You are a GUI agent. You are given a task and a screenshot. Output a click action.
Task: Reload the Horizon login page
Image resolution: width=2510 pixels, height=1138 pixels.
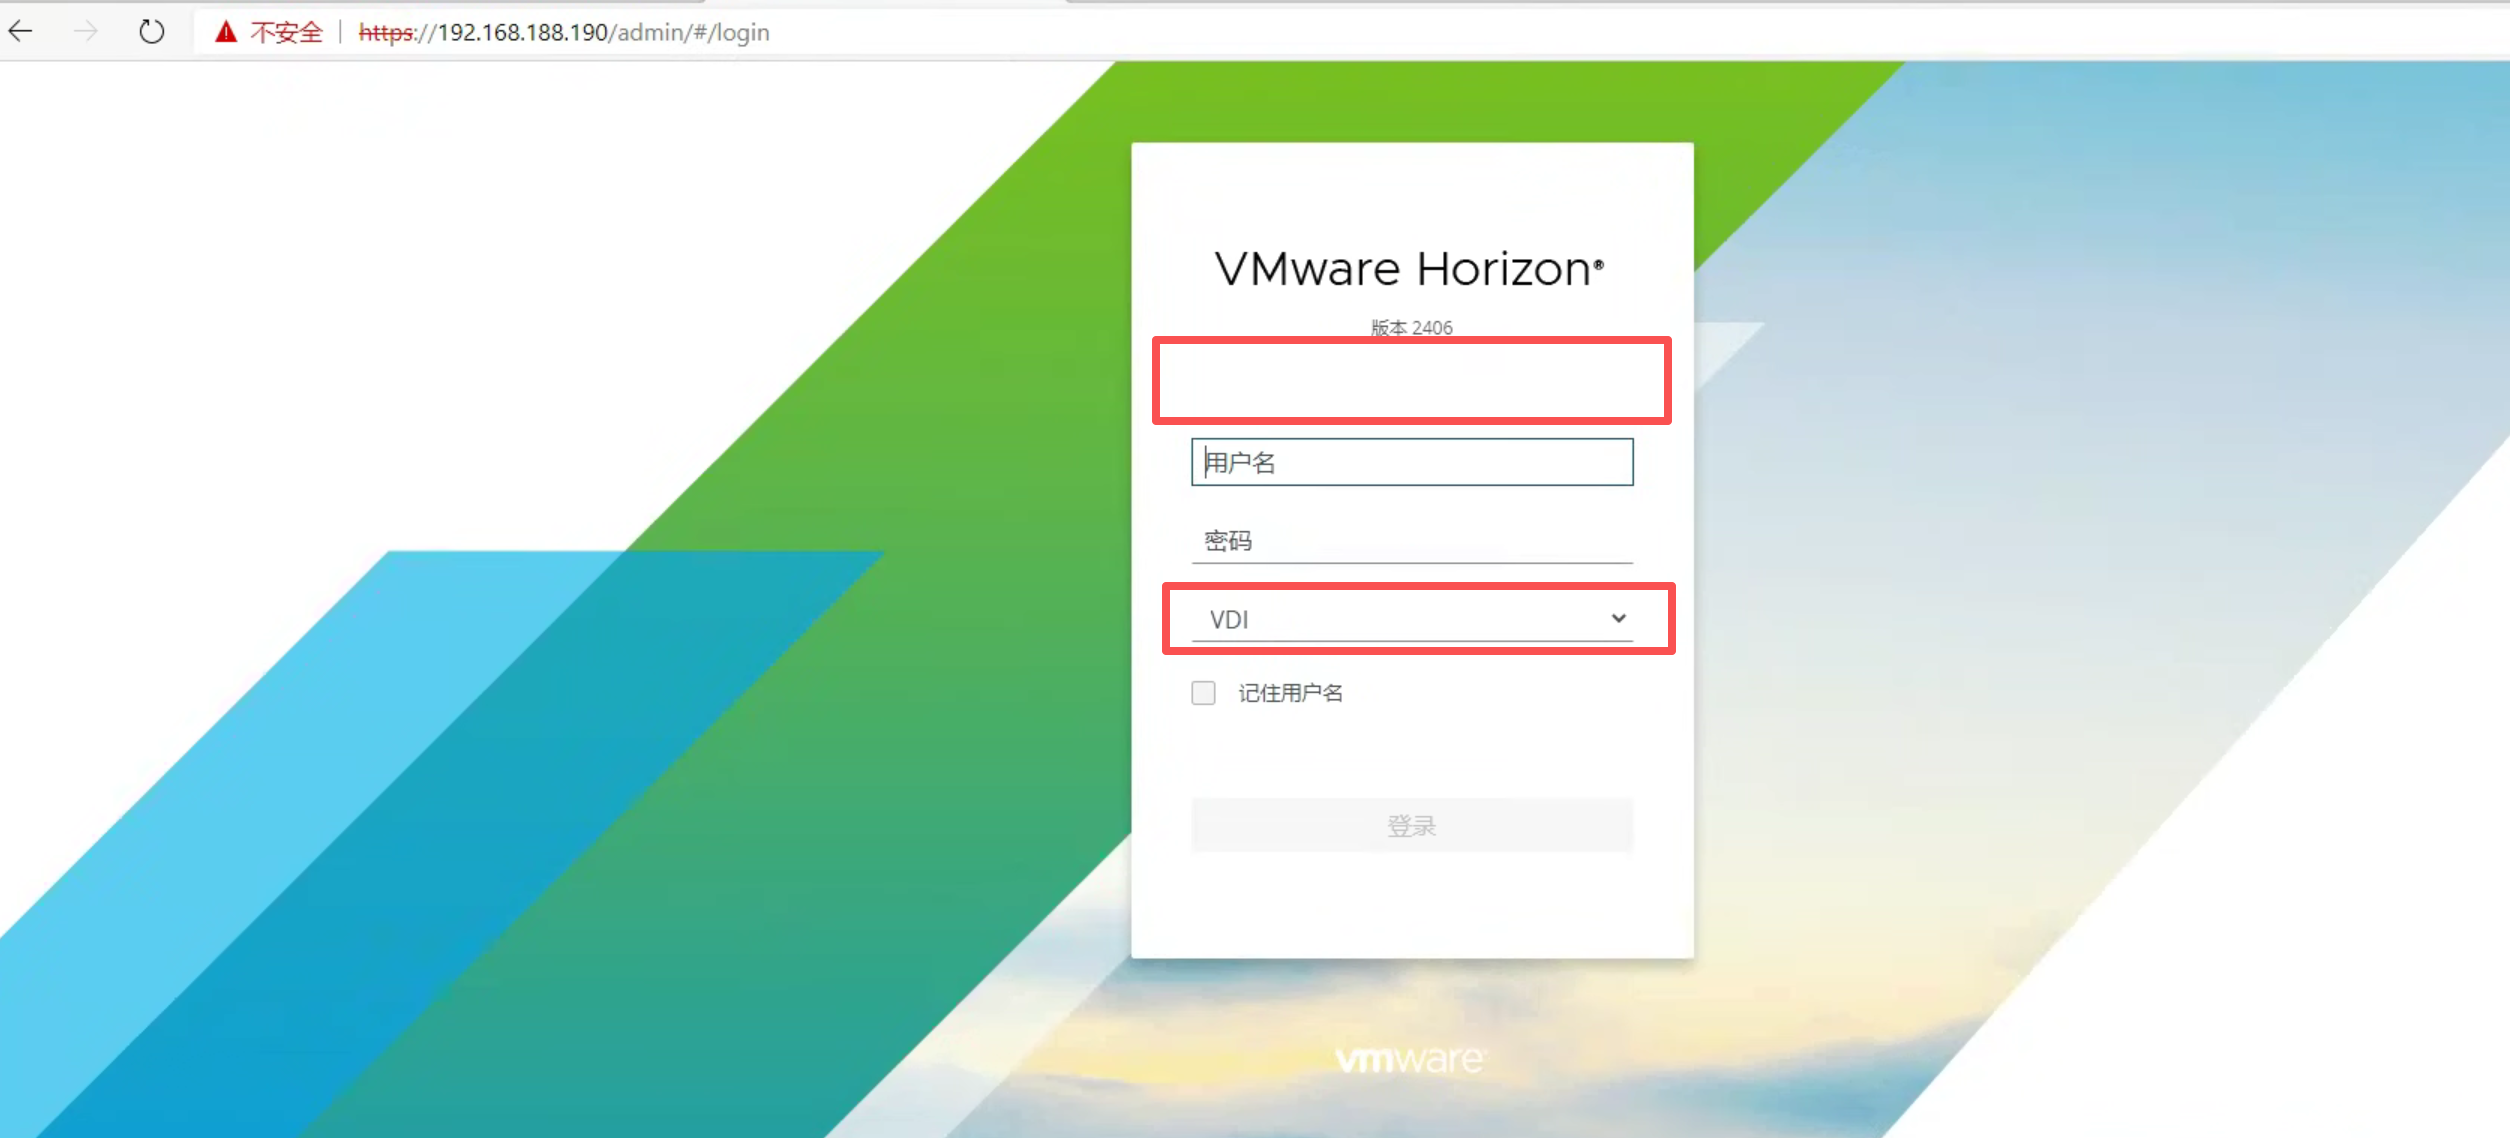click(151, 32)
